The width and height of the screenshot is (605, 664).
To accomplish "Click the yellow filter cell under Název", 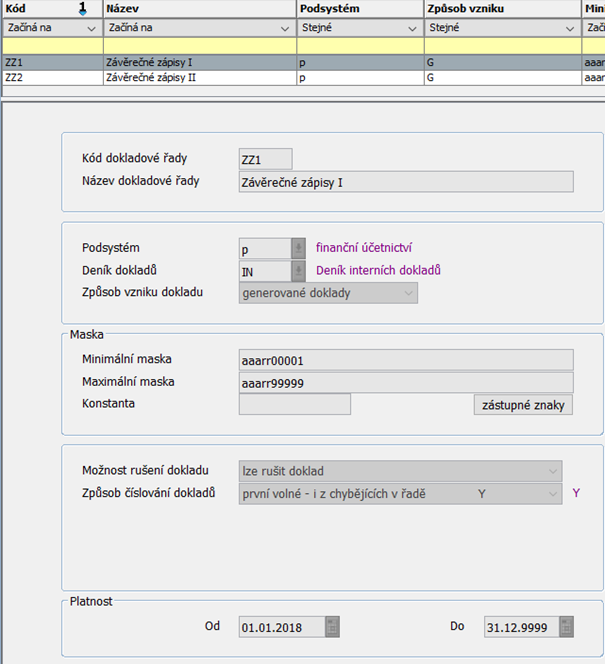I will [x=200, y=46].
